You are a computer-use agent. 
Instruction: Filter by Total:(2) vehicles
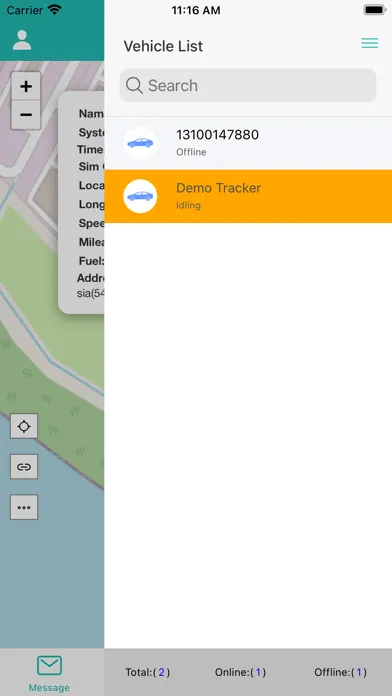[x=148, y=672]
